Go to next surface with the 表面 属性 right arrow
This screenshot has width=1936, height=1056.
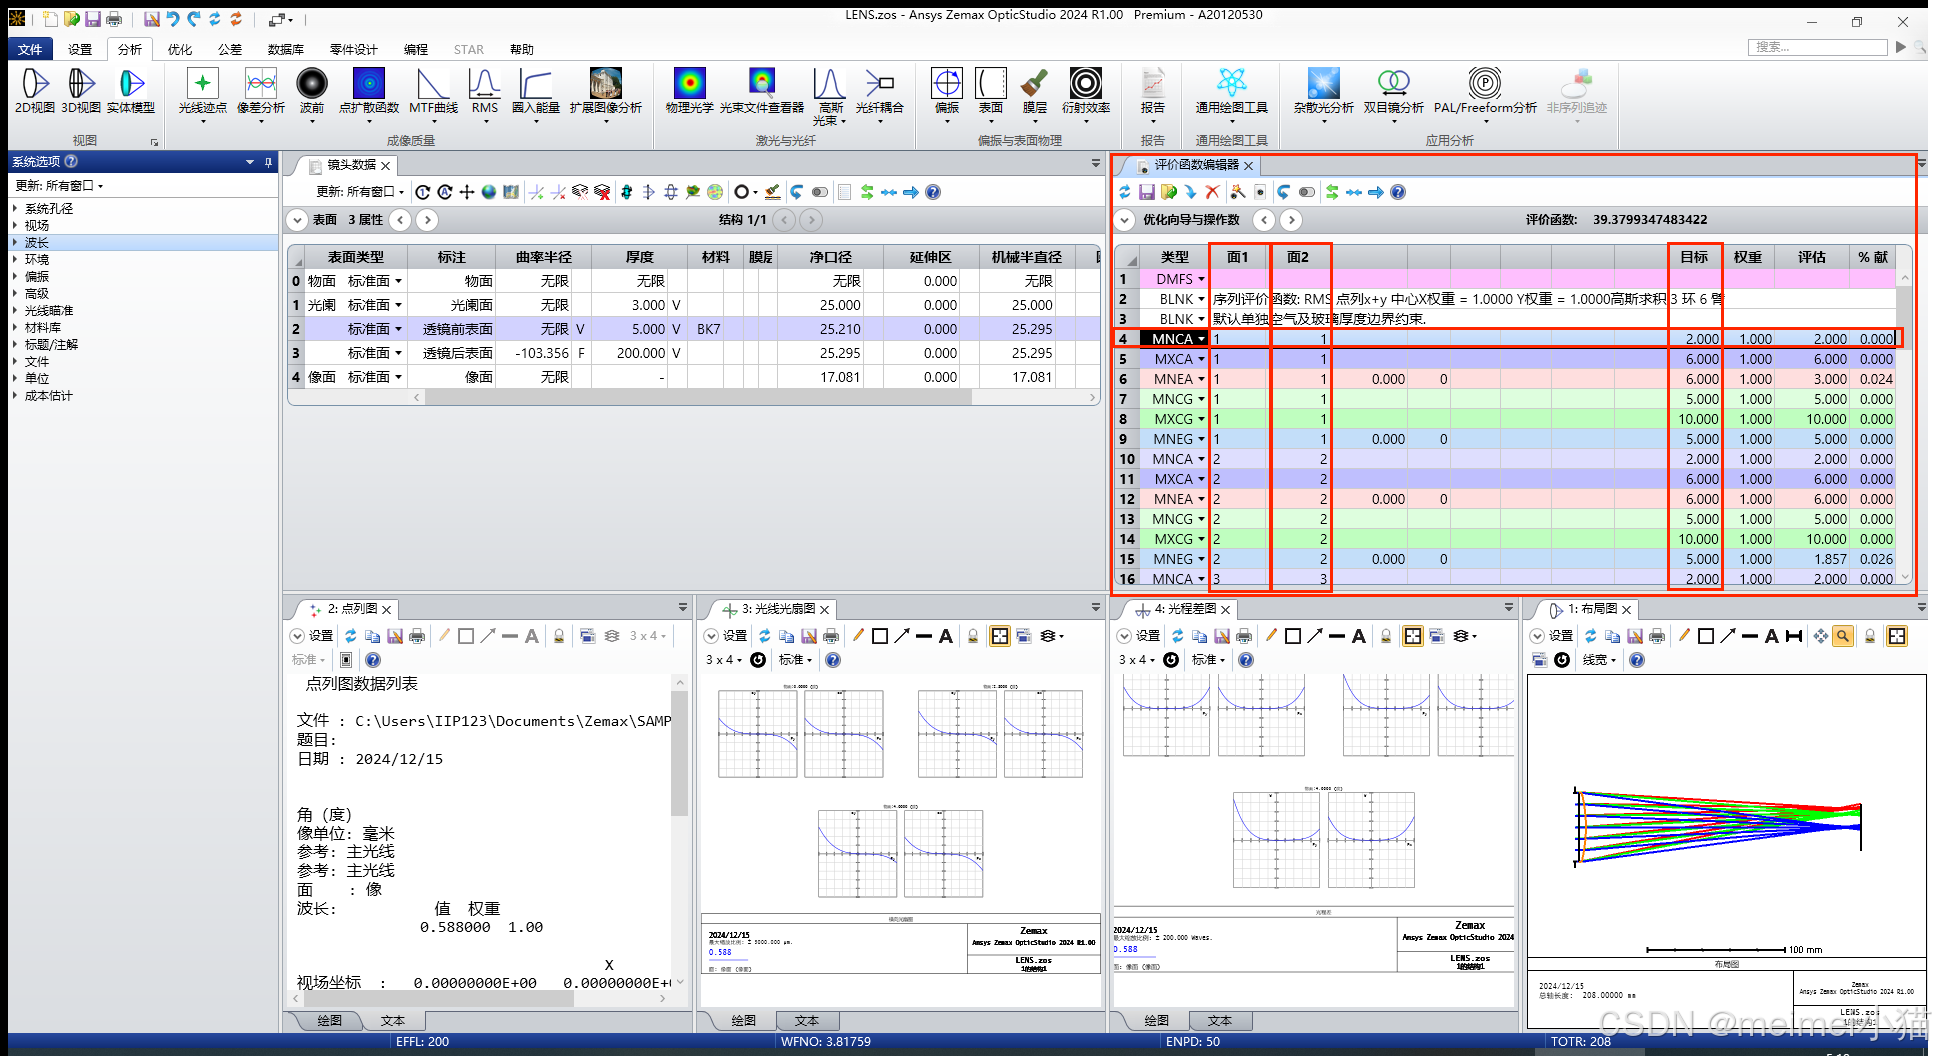tap(427, 220)
